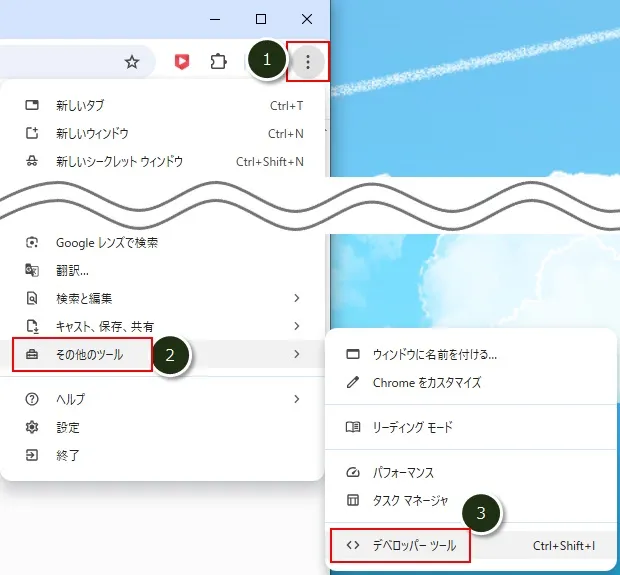
Task: Click the bookmark star icon in address bar
Action: pyautogui.click(x=132, y=62)
